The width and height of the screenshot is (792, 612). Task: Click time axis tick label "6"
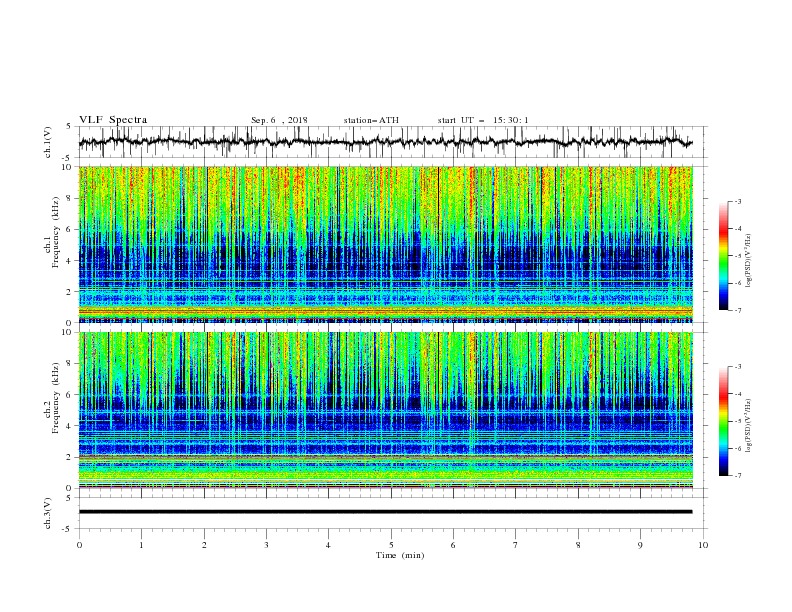point(453,545)
